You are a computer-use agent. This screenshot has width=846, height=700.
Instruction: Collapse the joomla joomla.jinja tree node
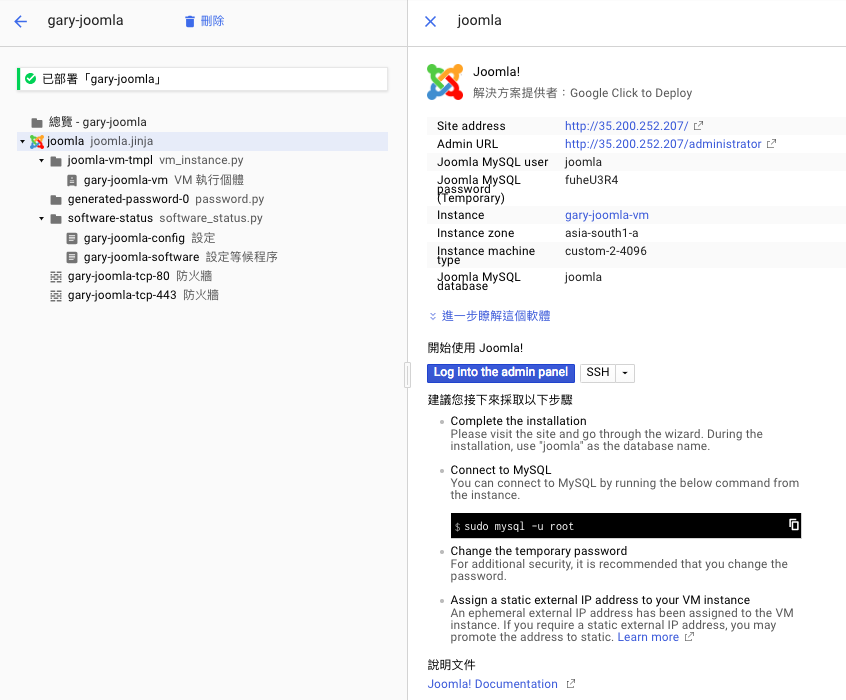click(x=22, y=141)
